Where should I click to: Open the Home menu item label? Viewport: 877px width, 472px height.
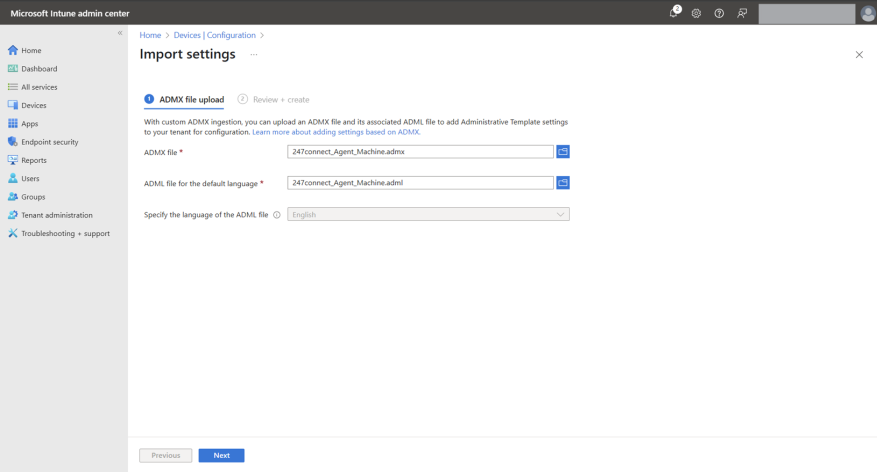click(x=31, y=50)
